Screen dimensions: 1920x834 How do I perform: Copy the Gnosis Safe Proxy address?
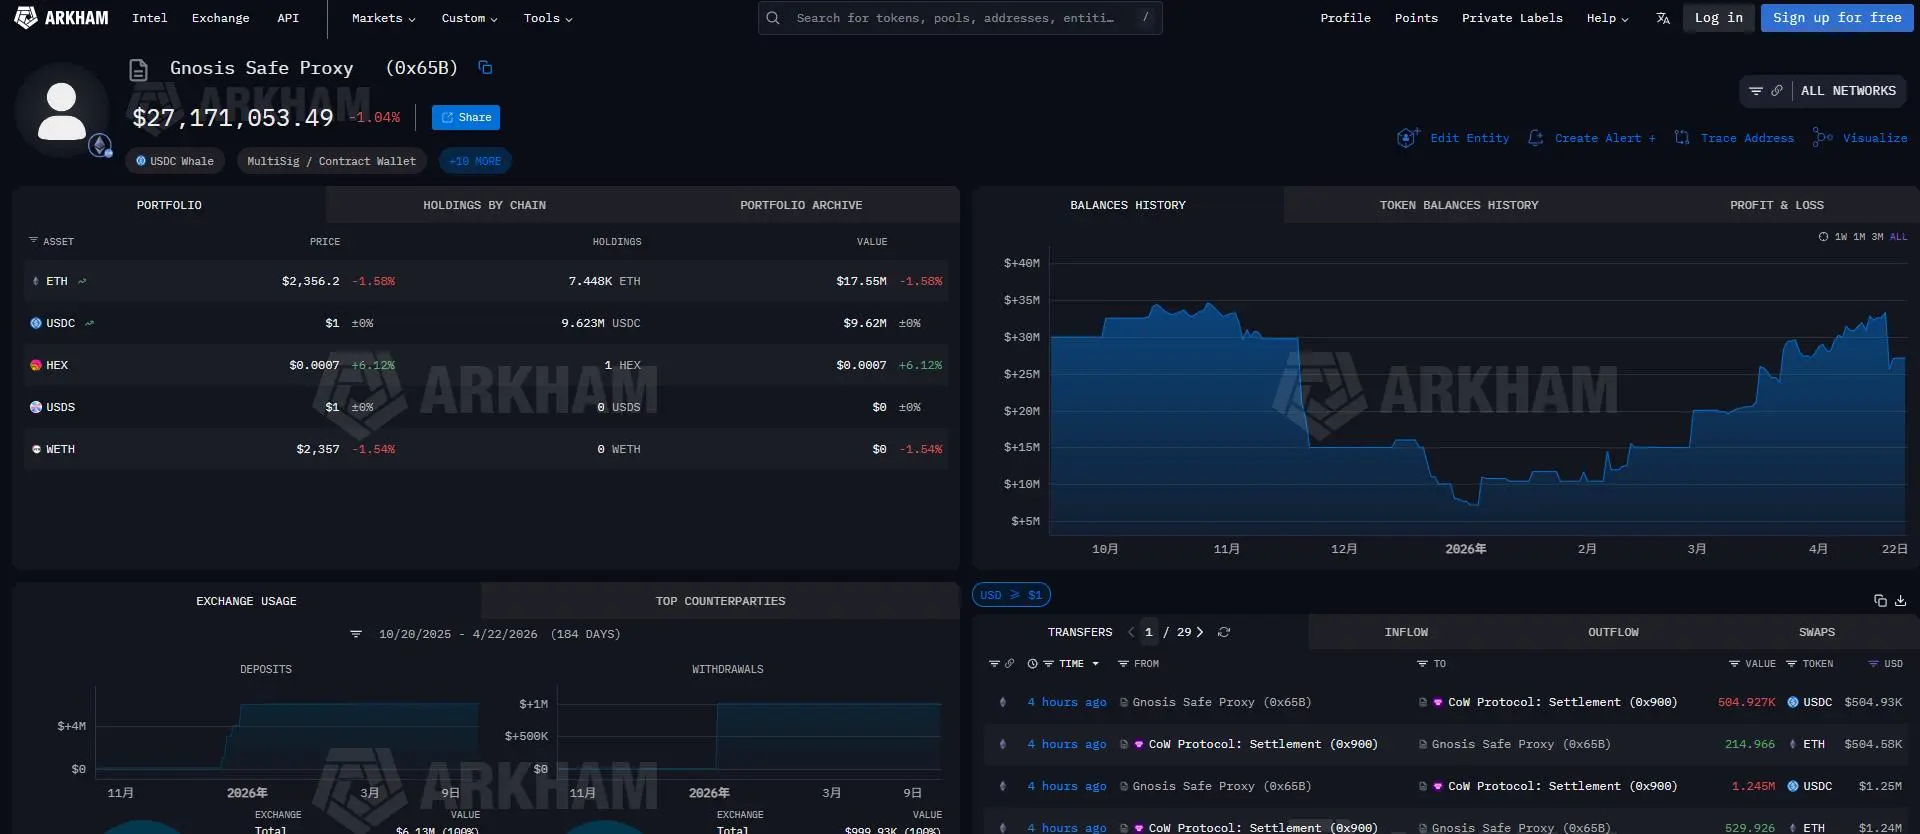[485, 68]
